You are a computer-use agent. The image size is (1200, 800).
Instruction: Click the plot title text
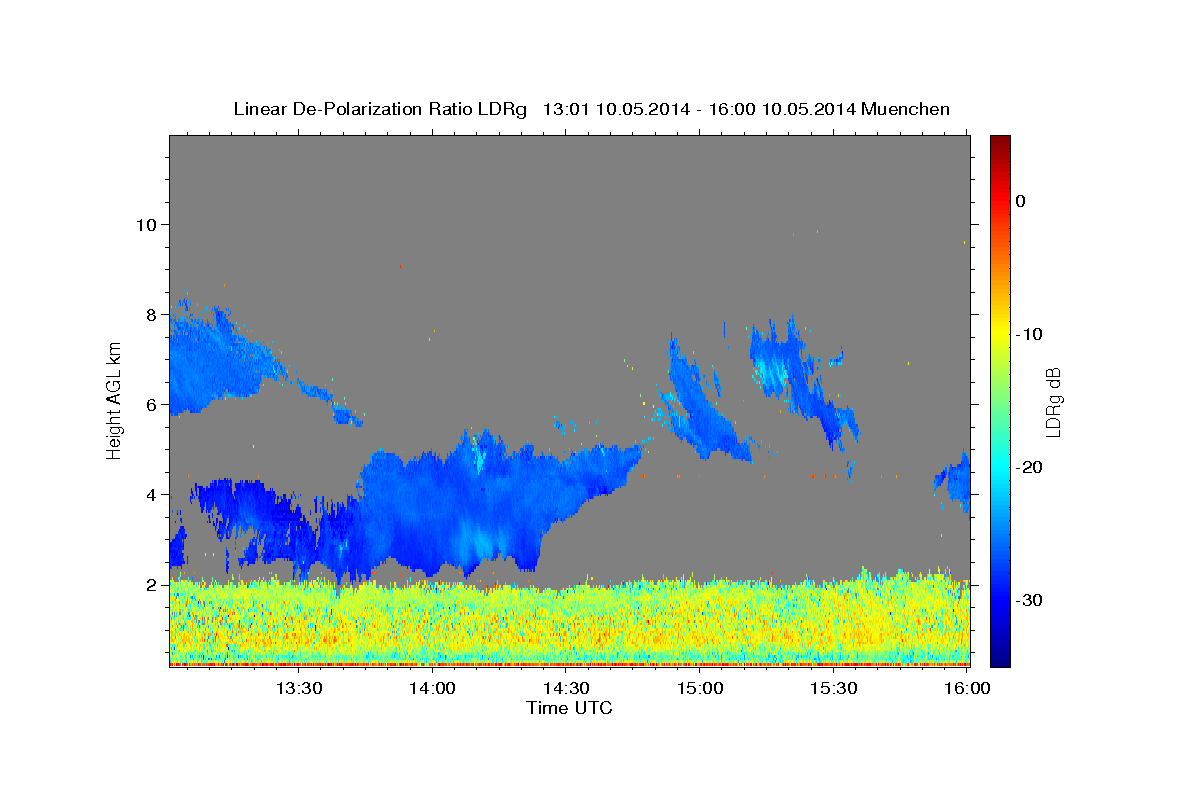[591, 109]
